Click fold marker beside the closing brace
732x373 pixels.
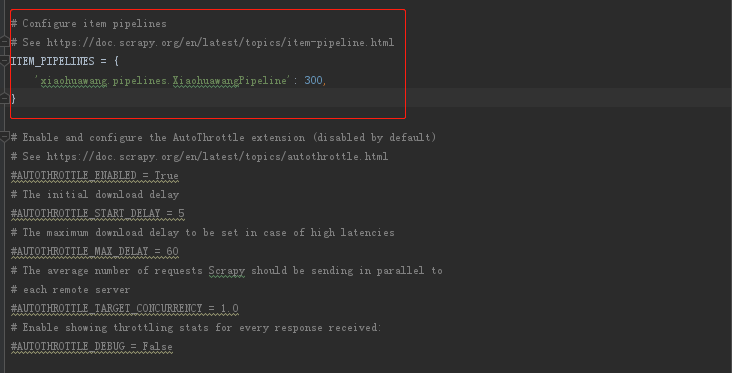5,97
